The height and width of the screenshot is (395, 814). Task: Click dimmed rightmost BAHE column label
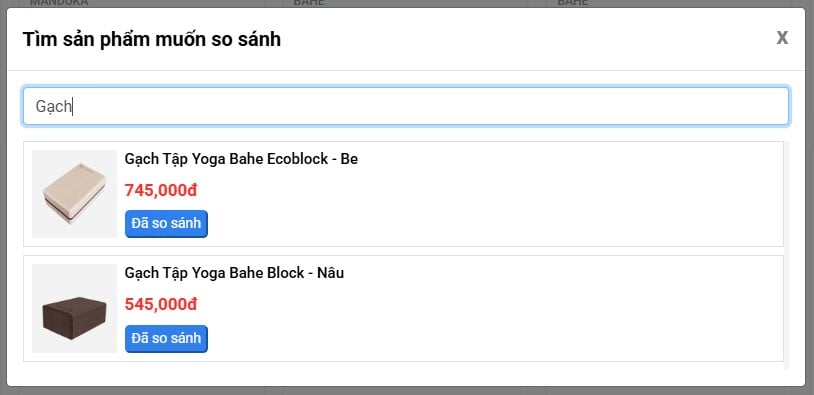pos(573,3)
